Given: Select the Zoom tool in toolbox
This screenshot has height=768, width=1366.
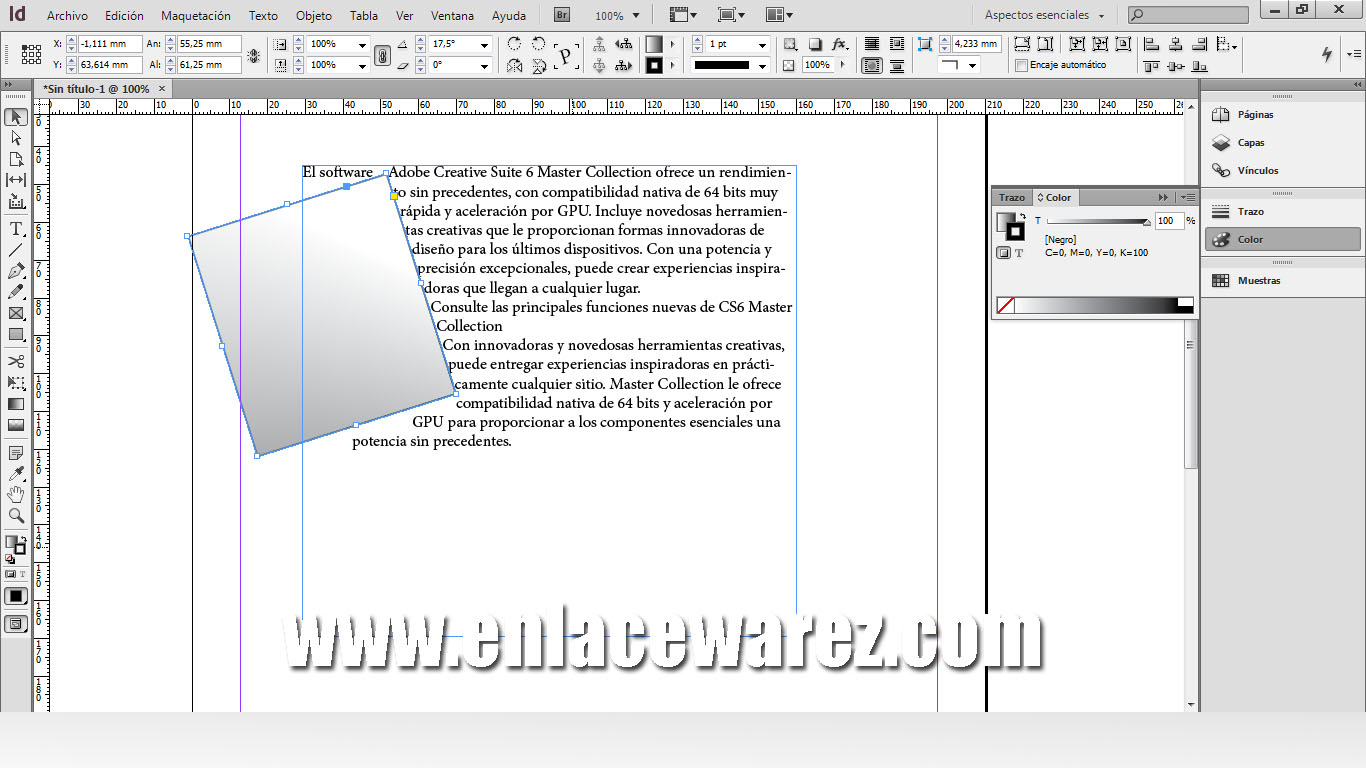Looking at the screenshot, I should (16, 516).
